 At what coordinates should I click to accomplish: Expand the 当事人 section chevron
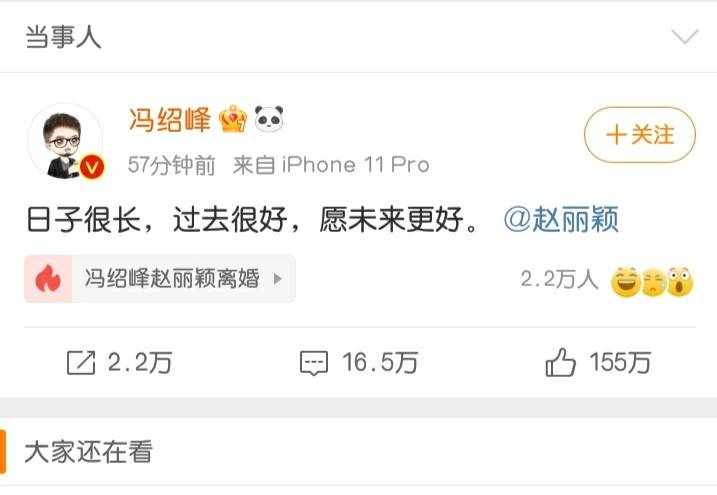click(x=685, y=36)
